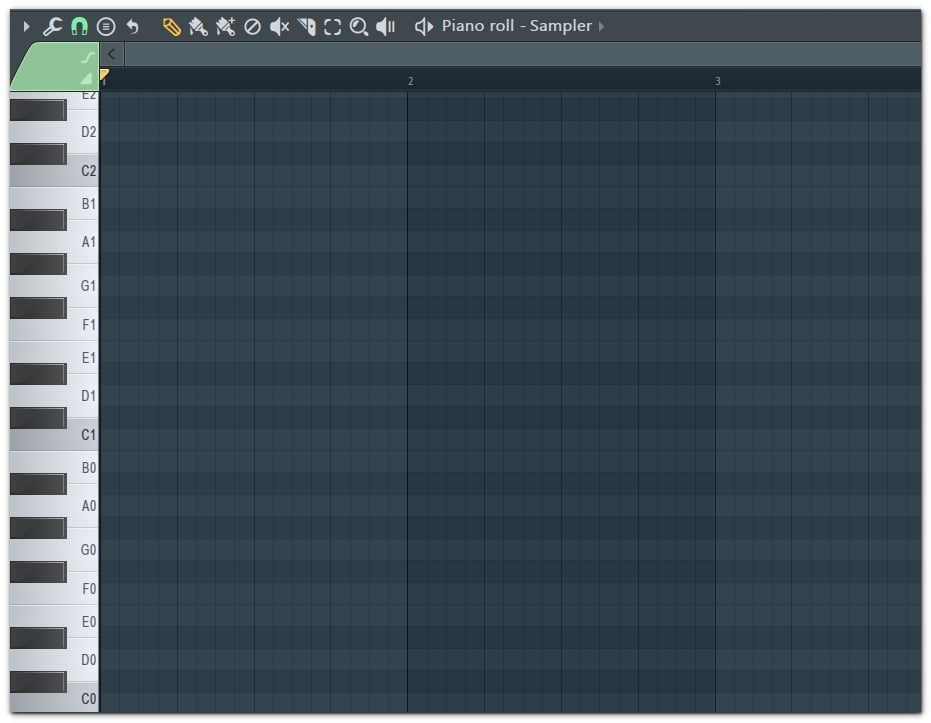Viewport: 931px width, 723px height.
Task: Click the Undo arrow
Action: point(131,26)
